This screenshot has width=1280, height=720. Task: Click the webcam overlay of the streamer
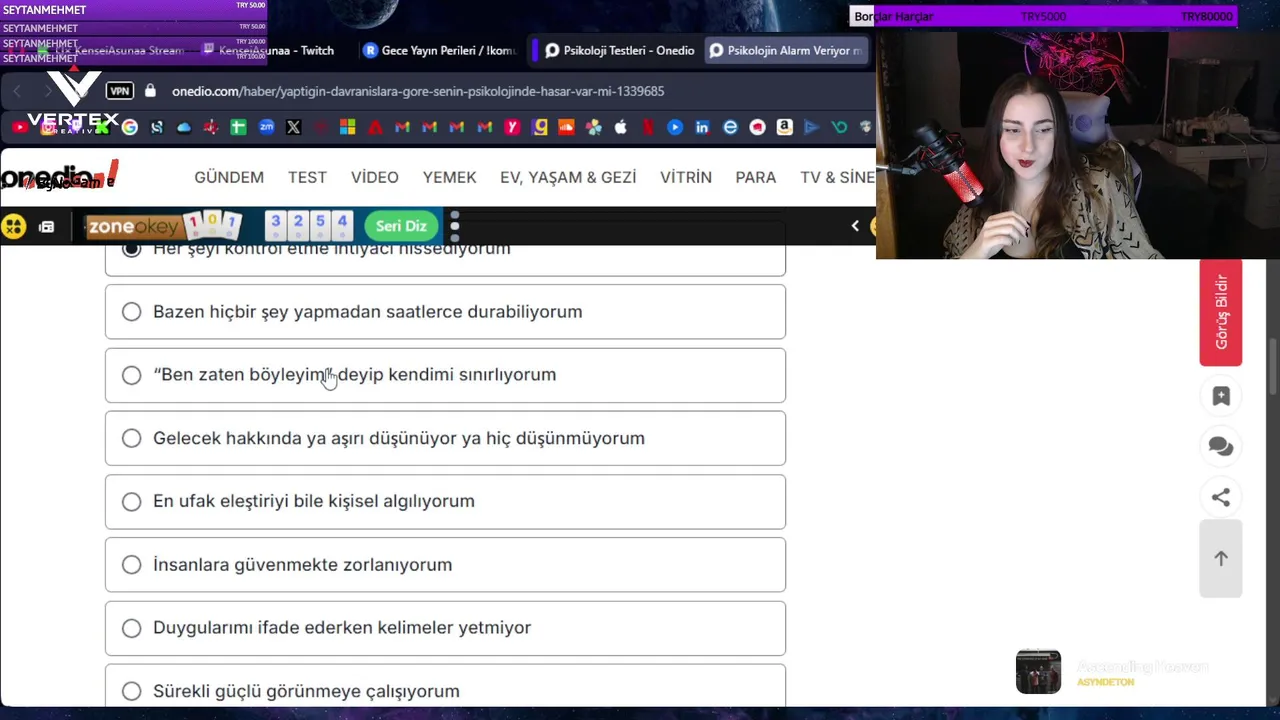1077,145
